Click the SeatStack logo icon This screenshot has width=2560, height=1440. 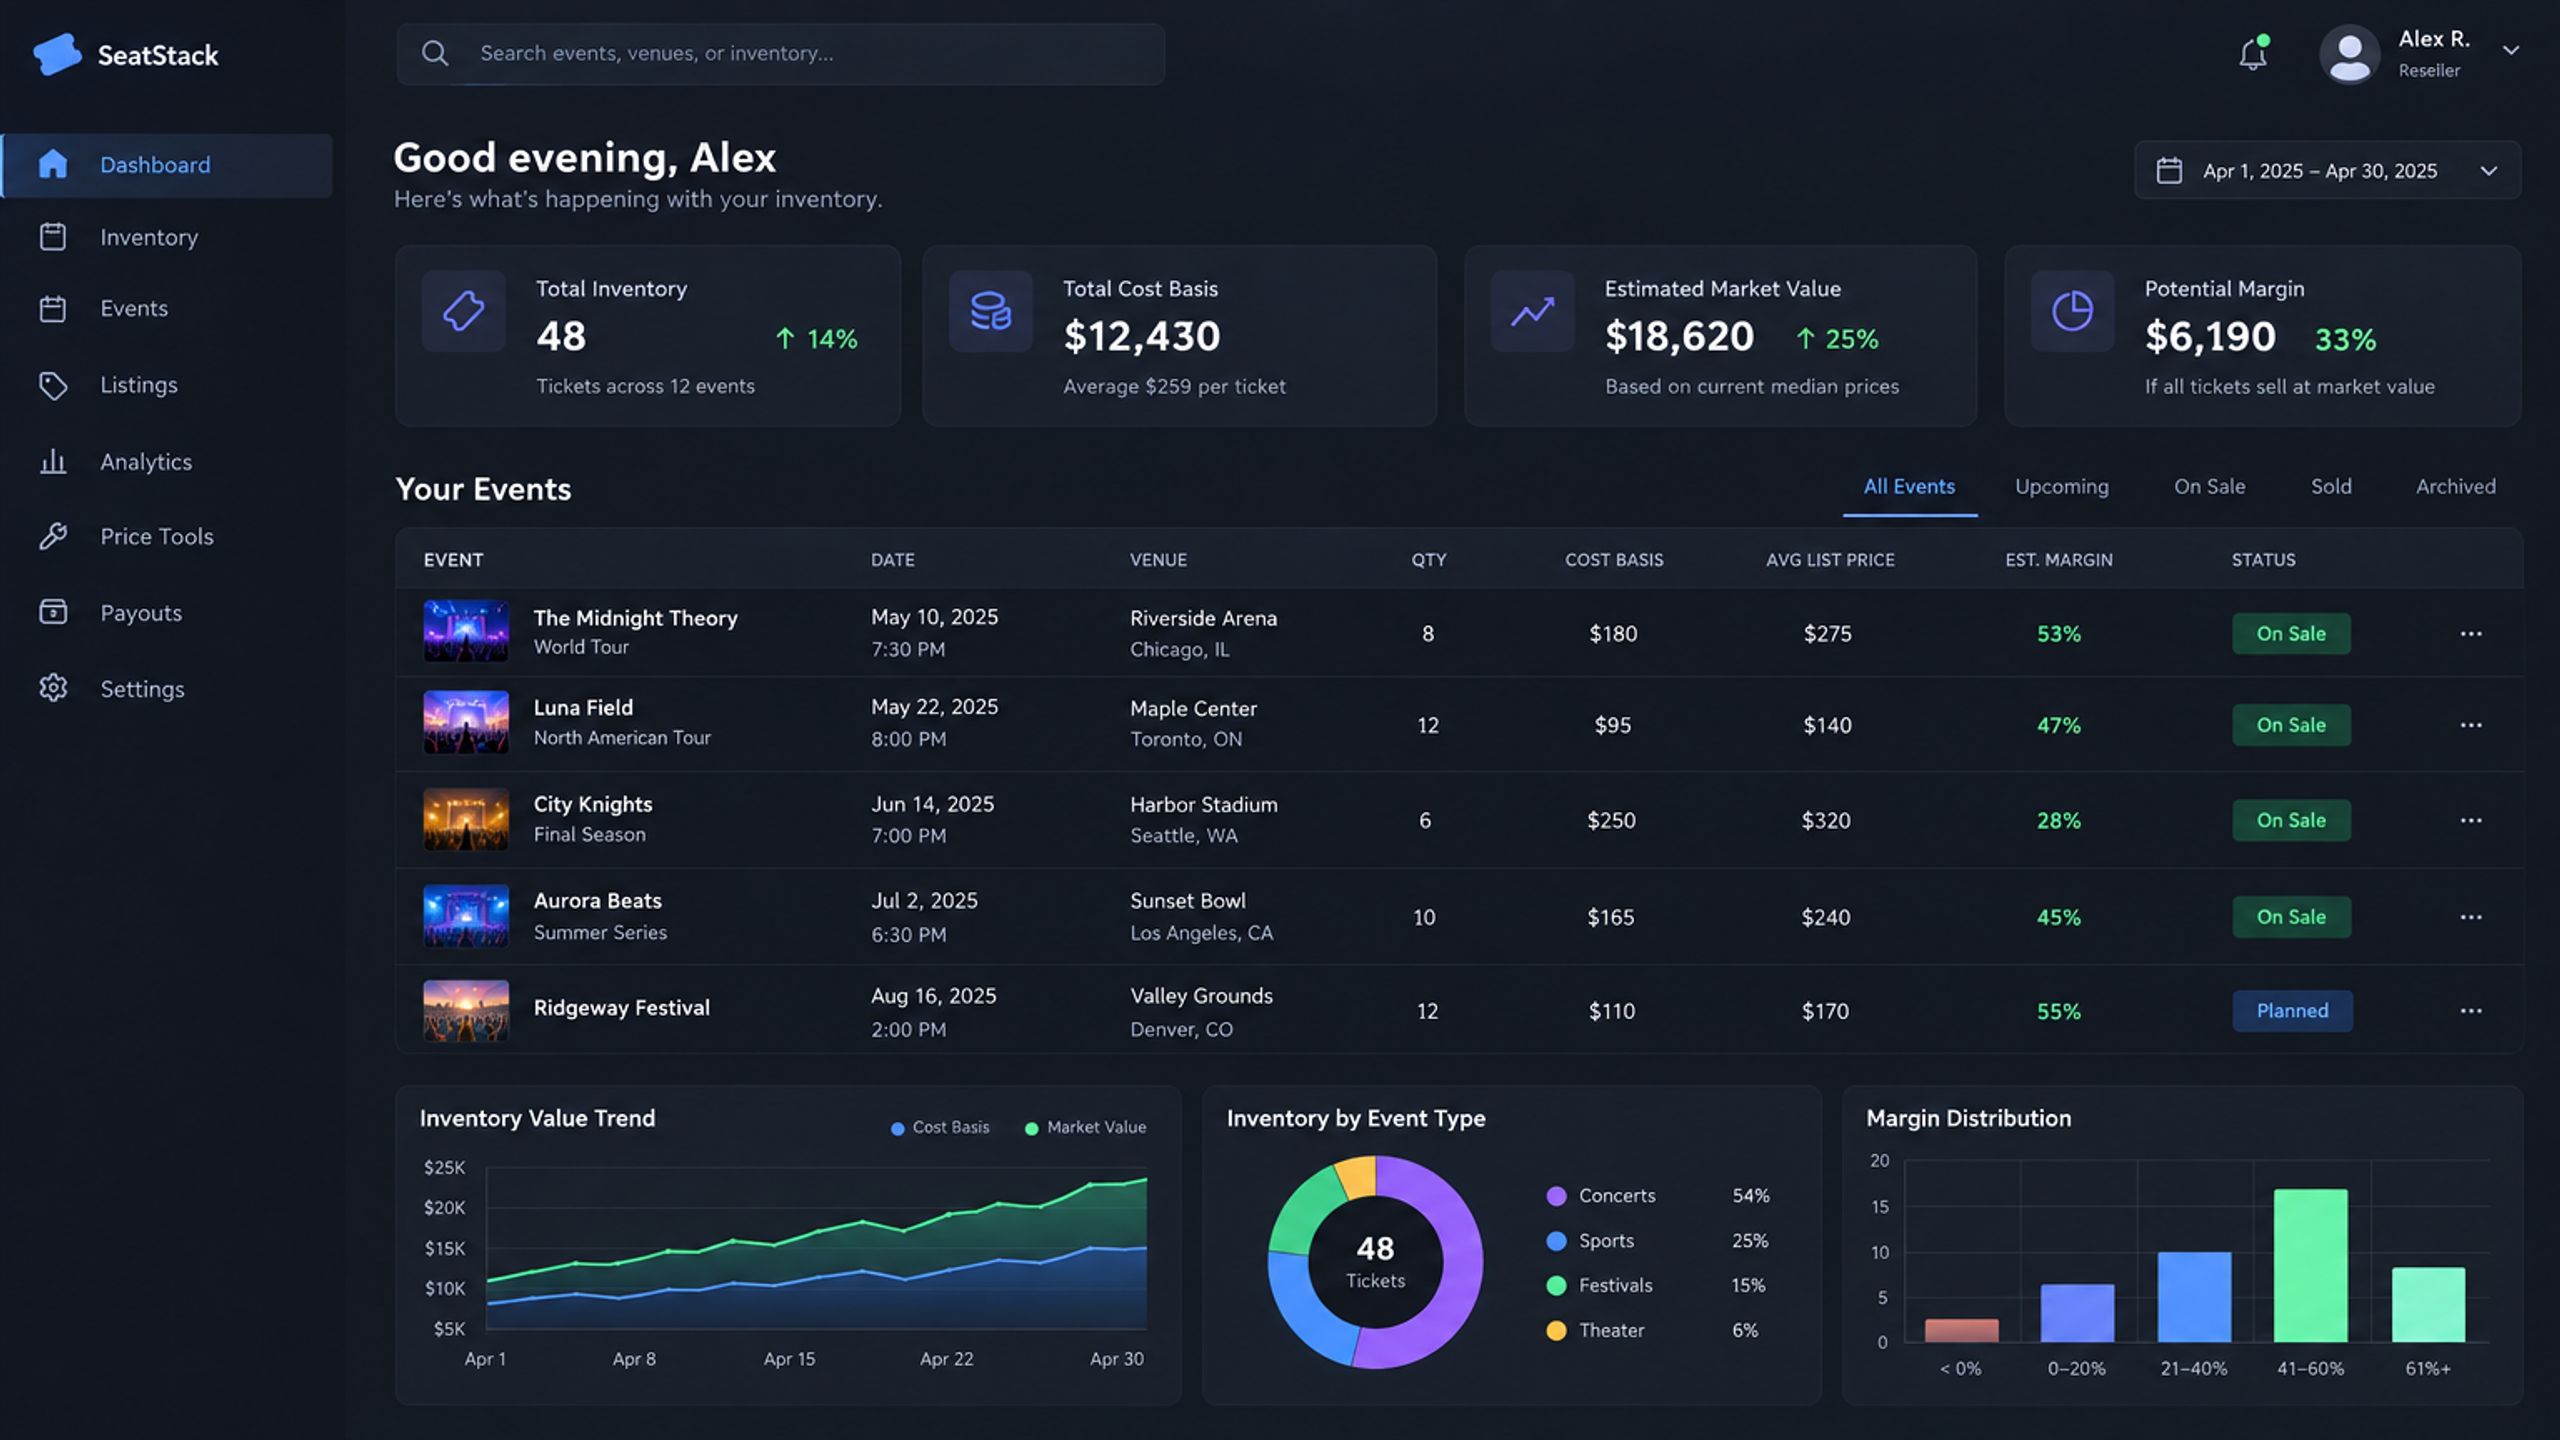57,54
